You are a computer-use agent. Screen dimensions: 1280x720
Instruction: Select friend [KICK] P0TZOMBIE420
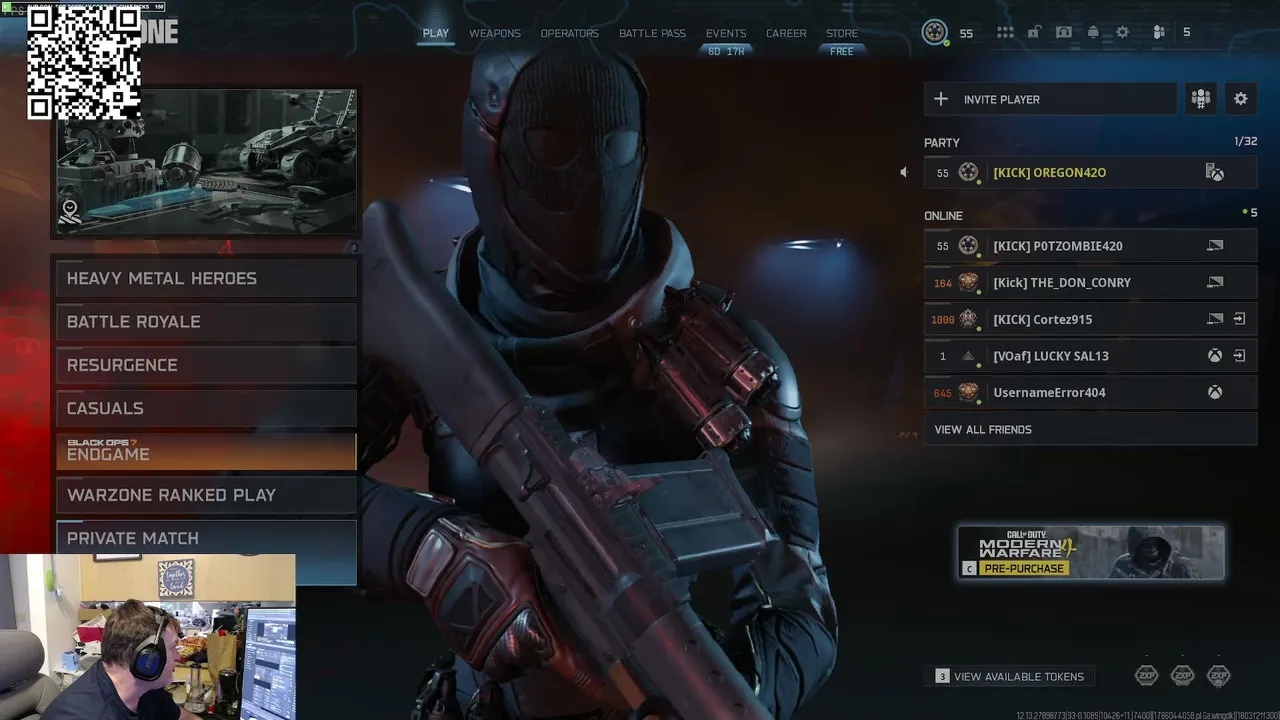pyautogui.click(x=1090, y=246)
